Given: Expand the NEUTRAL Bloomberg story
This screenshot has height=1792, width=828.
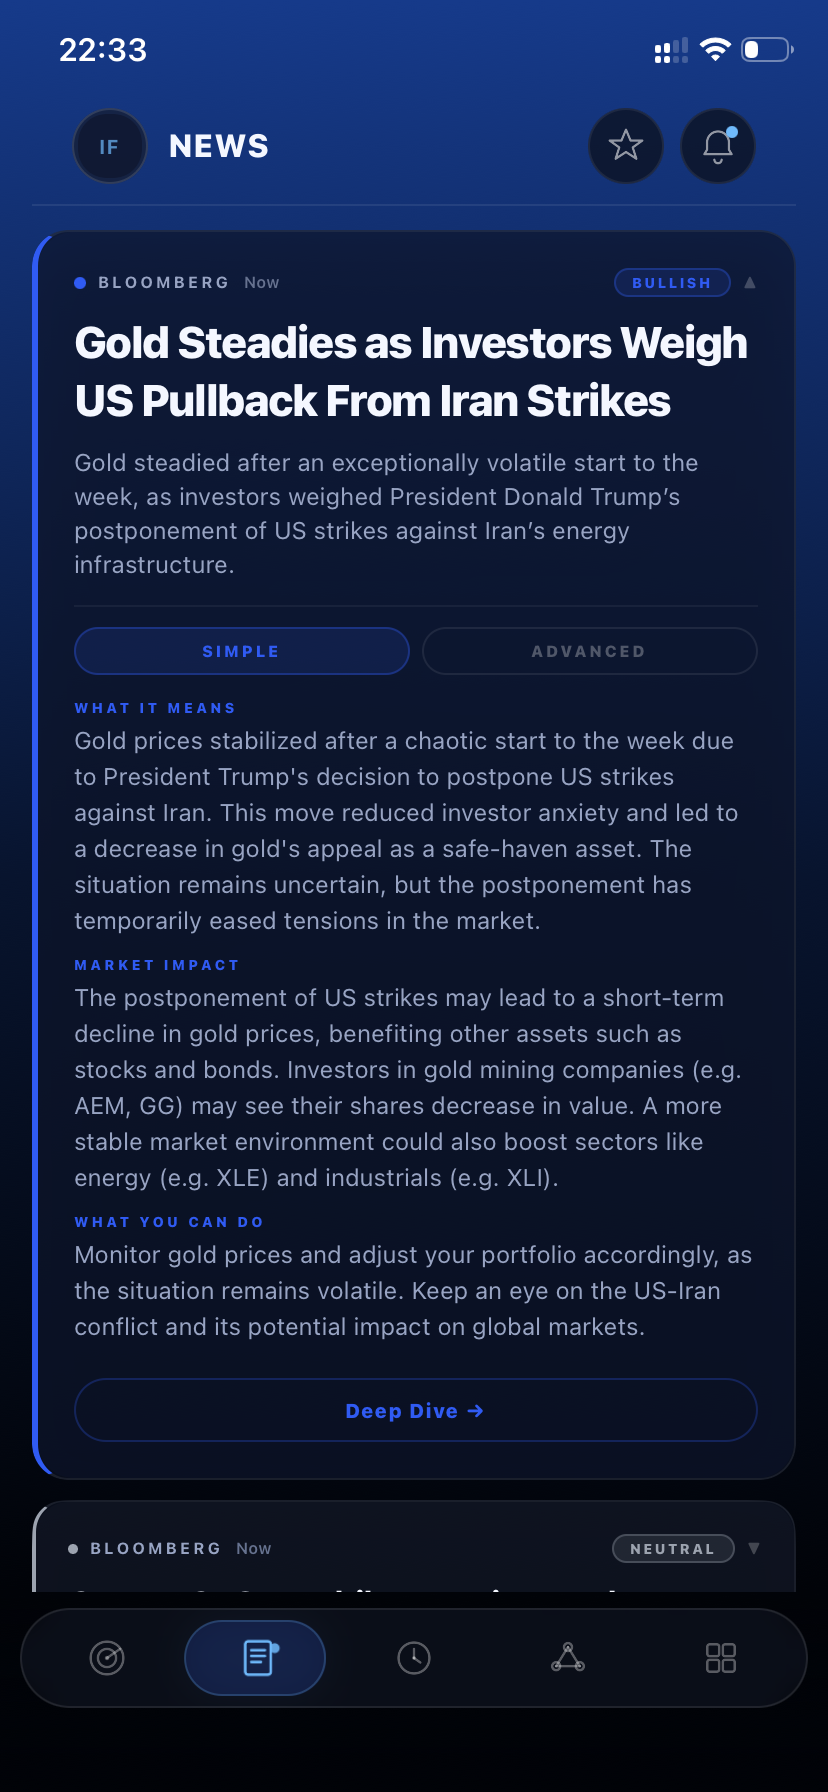Looking at the screenshot, I should tap(753, 1548).
